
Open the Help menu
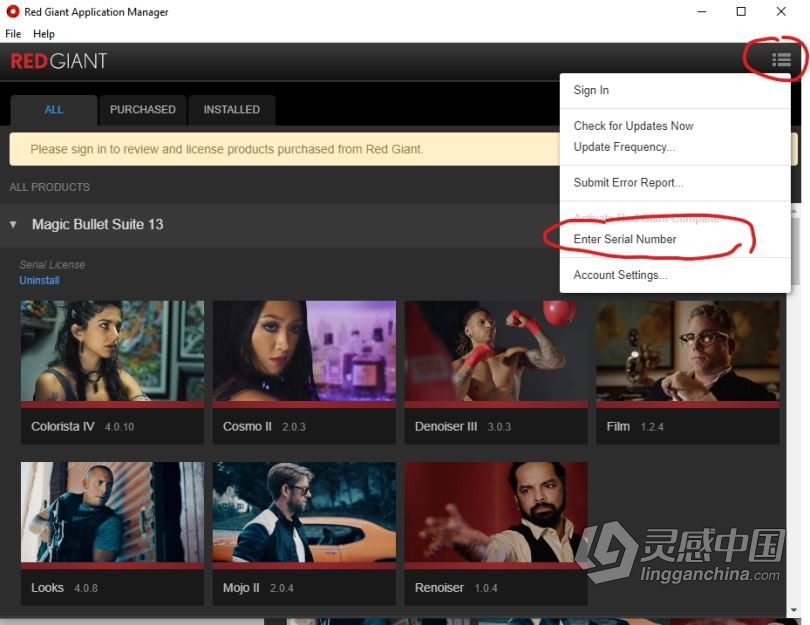[x=44, y=34]
